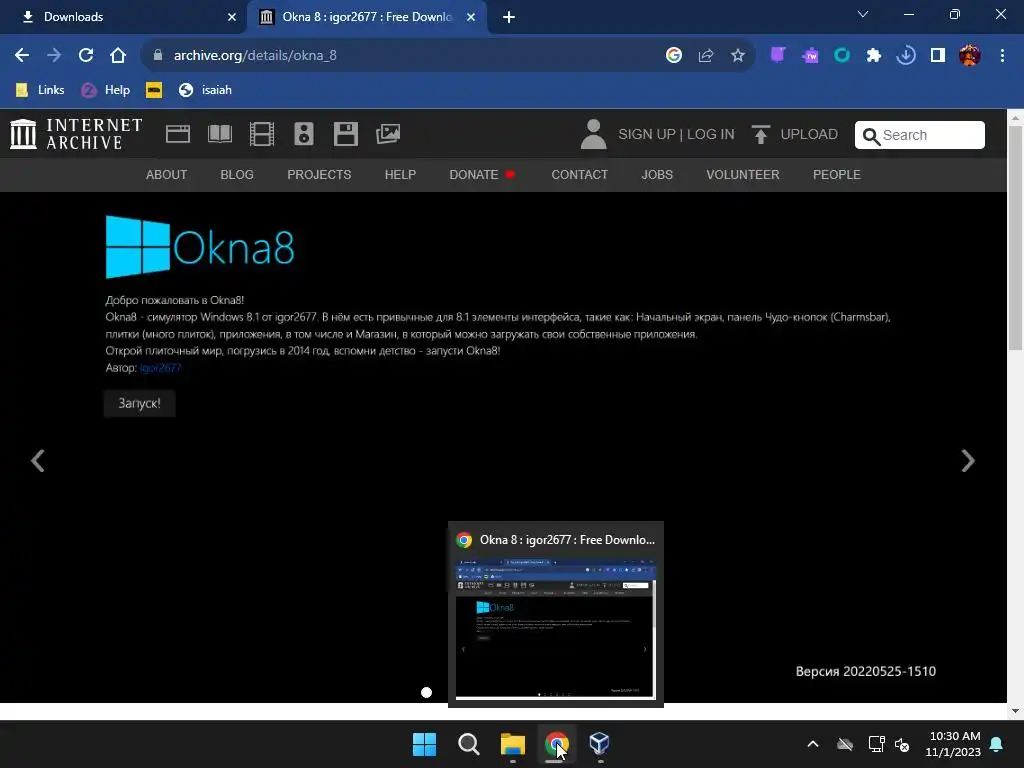Image resolution: width=1024 pixels, height=768 pixels.
Task: Open the isaiah bookmark
Action: 205,90
